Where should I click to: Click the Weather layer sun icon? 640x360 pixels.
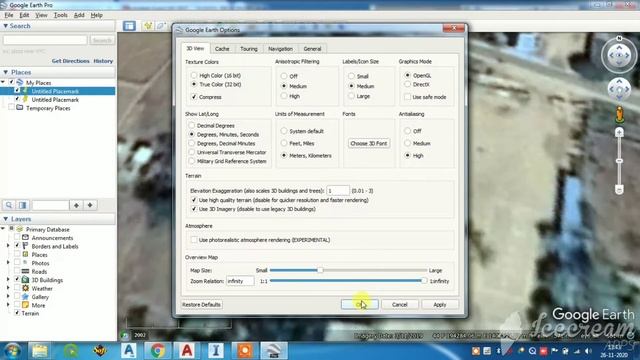pyautogui.click(x=25, y=288)
